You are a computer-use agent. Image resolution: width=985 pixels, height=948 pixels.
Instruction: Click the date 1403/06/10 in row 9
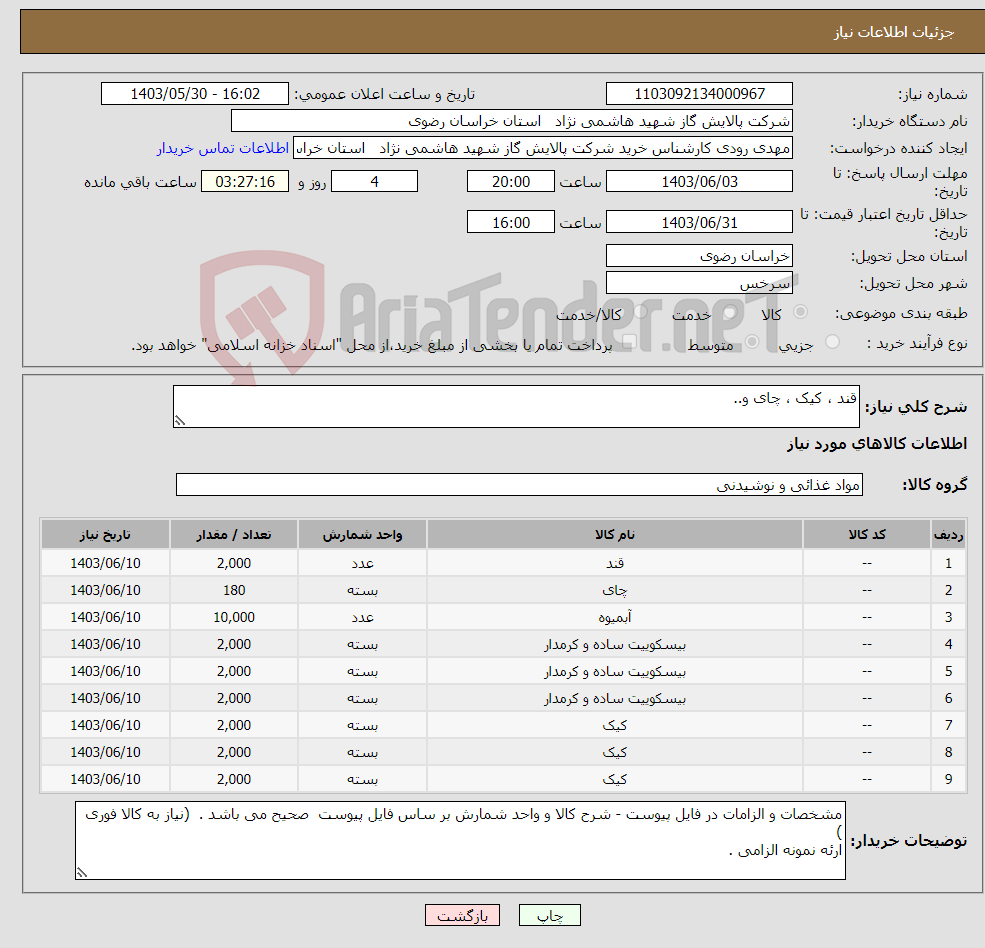(106, 779)
